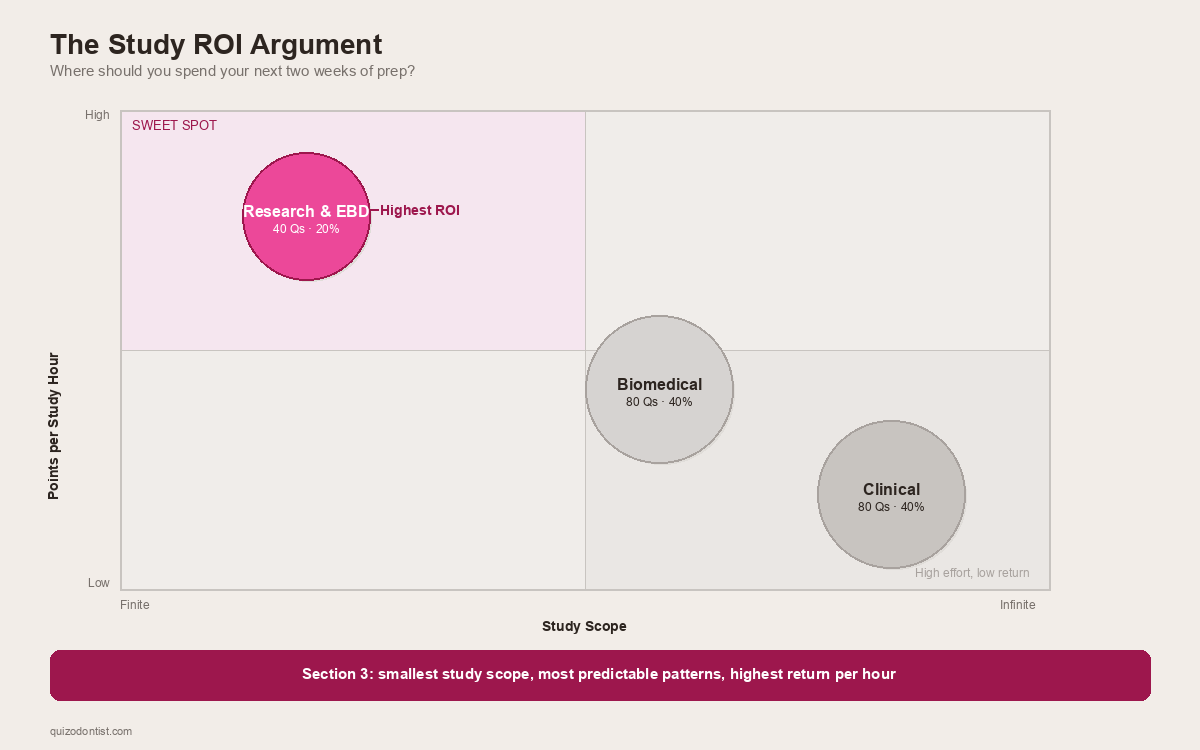
Task: Click the "SWEET SPOT" quadrant label
Action: pyautogui.click(x=174, y=126)
